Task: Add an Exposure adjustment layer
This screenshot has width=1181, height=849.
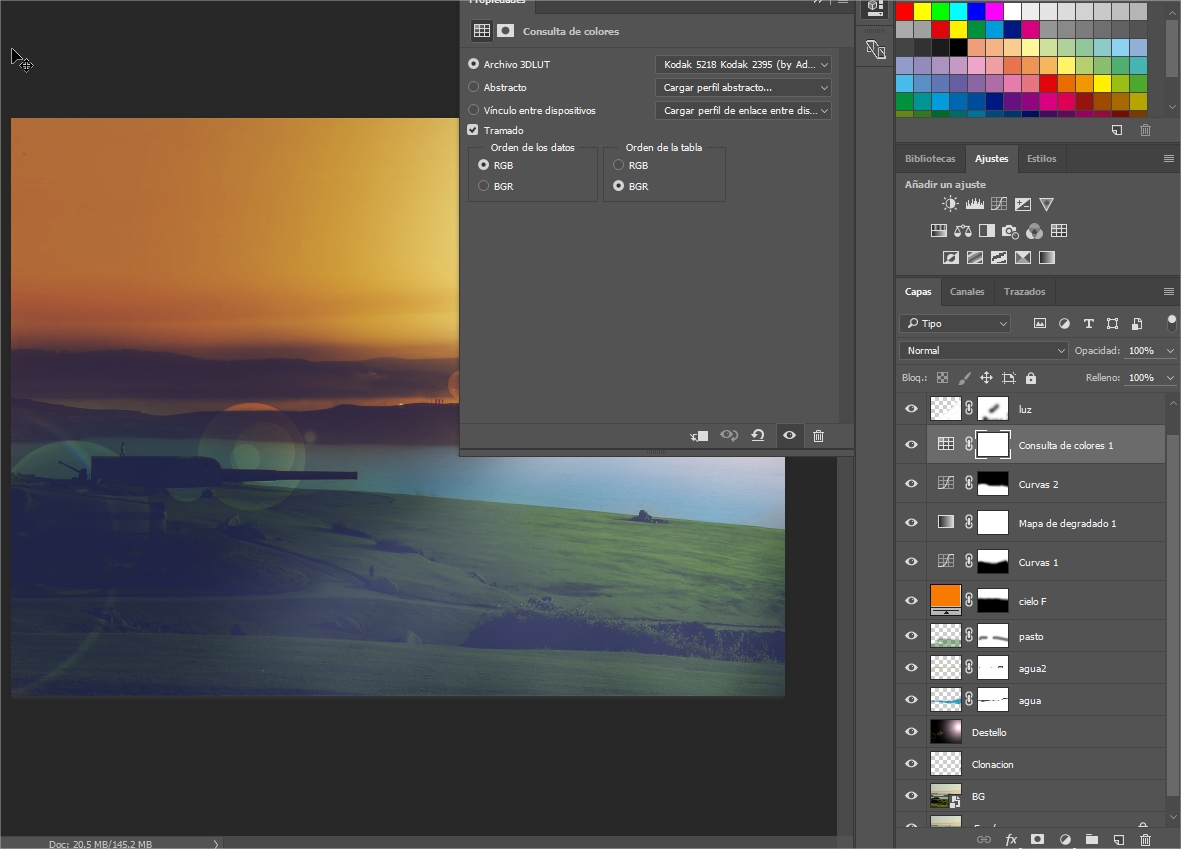Action: (x=1023, y=204)
